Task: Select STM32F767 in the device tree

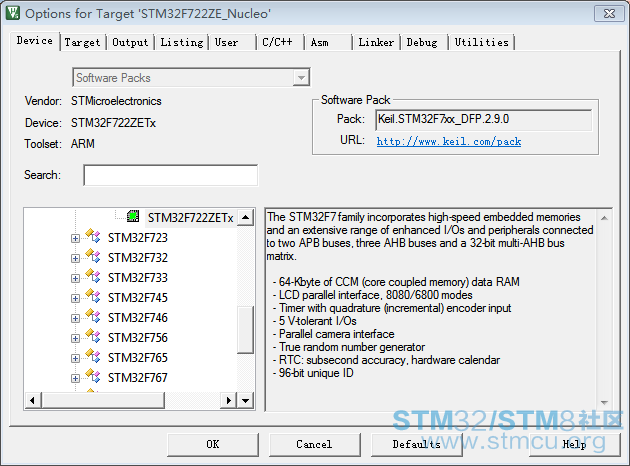Action: [138, 378]
